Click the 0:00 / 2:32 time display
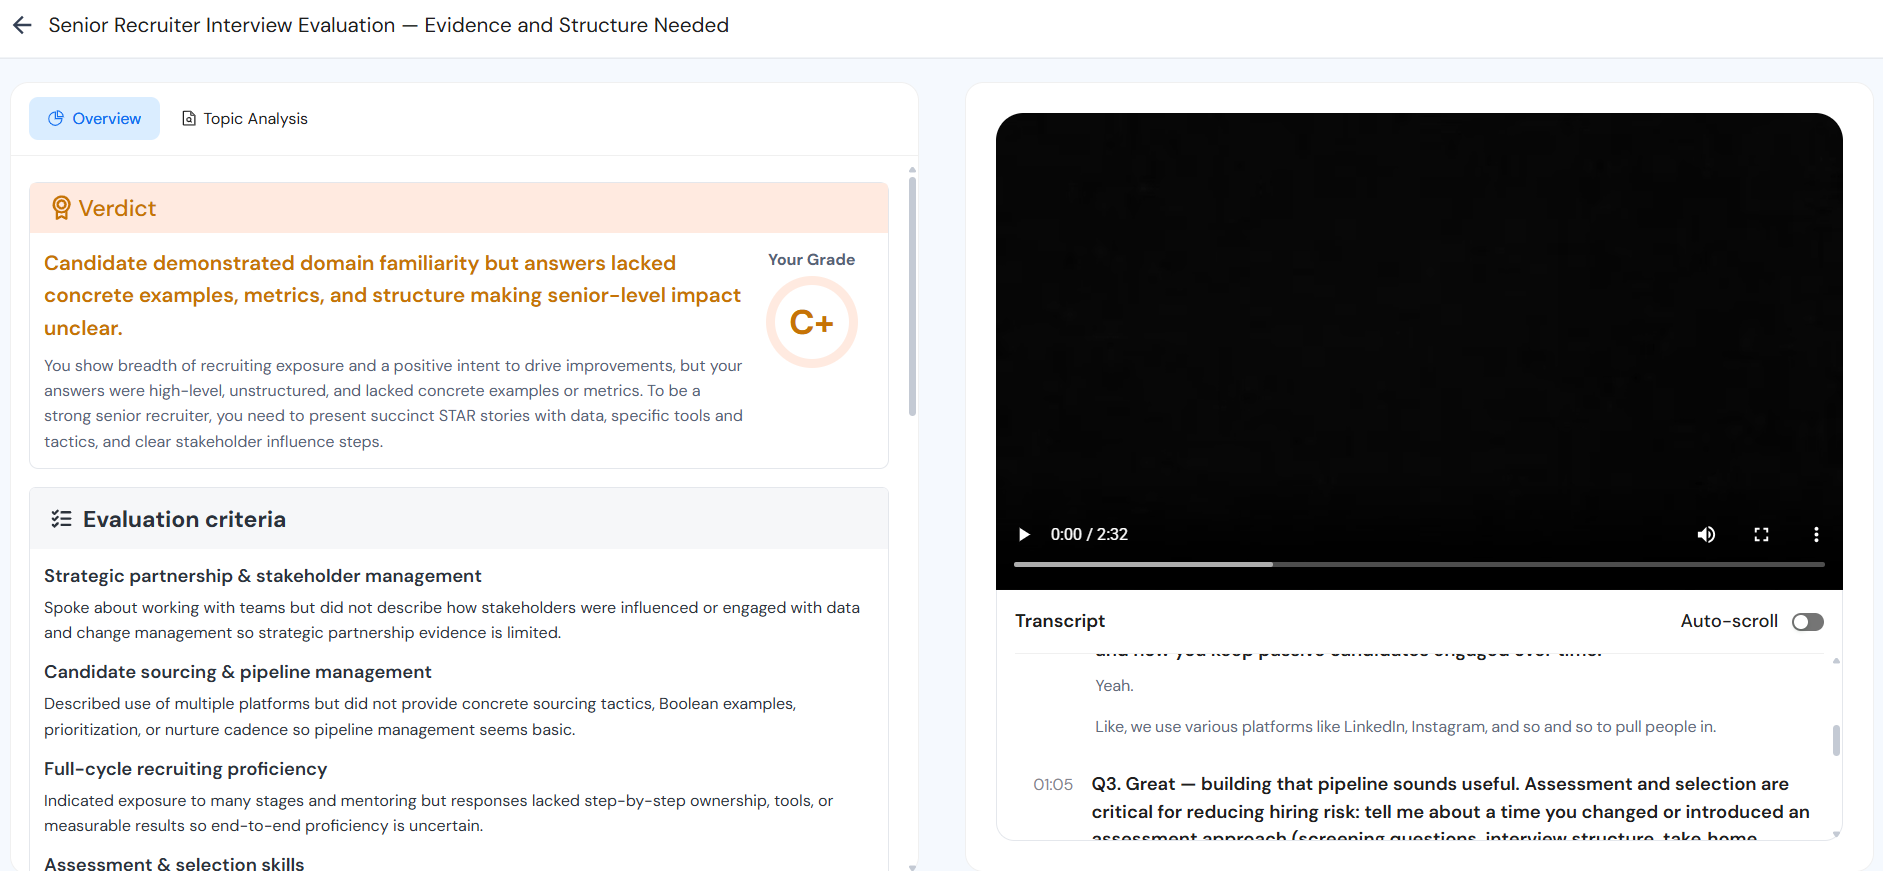This screenshot has height=871, width=1883. (1089, 534)
